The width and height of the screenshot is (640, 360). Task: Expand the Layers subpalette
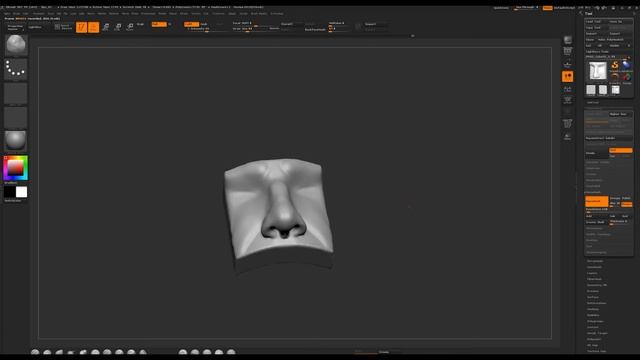pos(592,273)
